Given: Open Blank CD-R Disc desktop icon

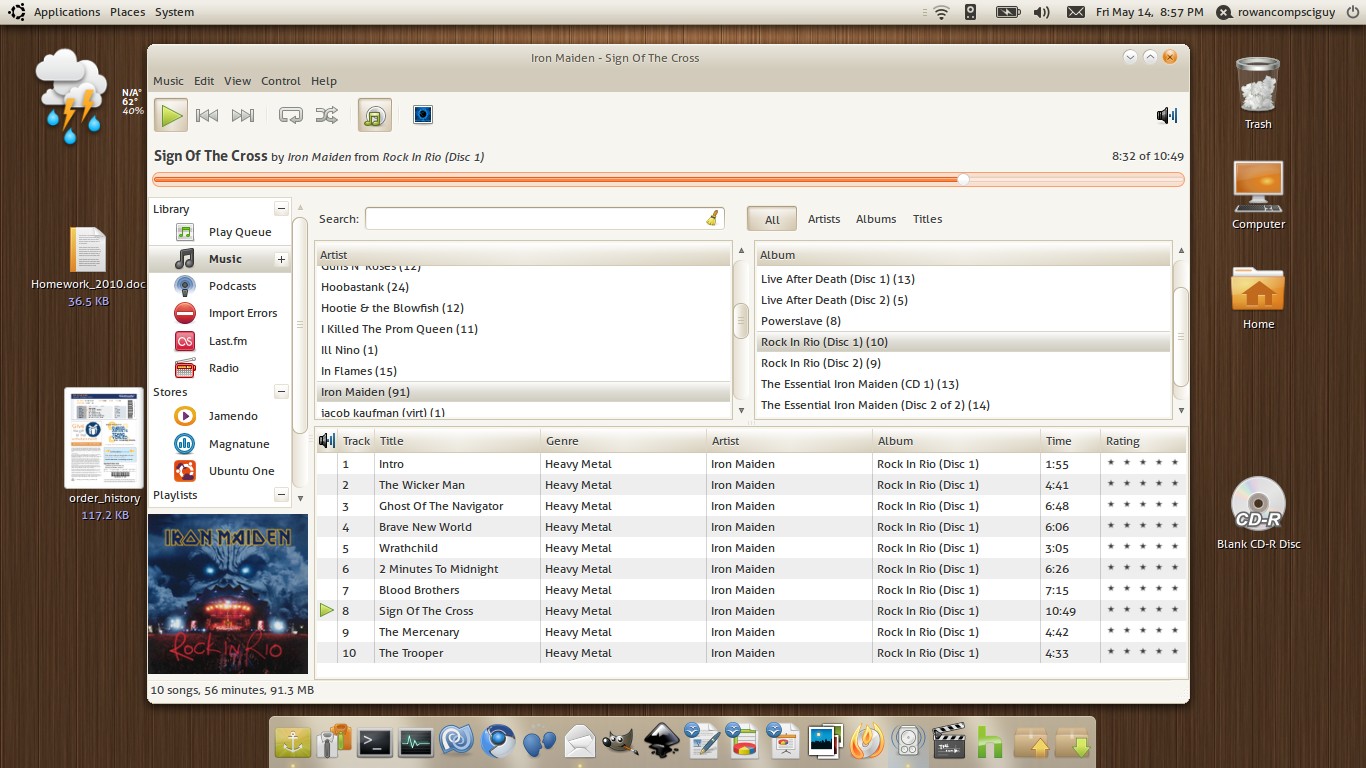Looking at the screenshot, I should 1258,513.
